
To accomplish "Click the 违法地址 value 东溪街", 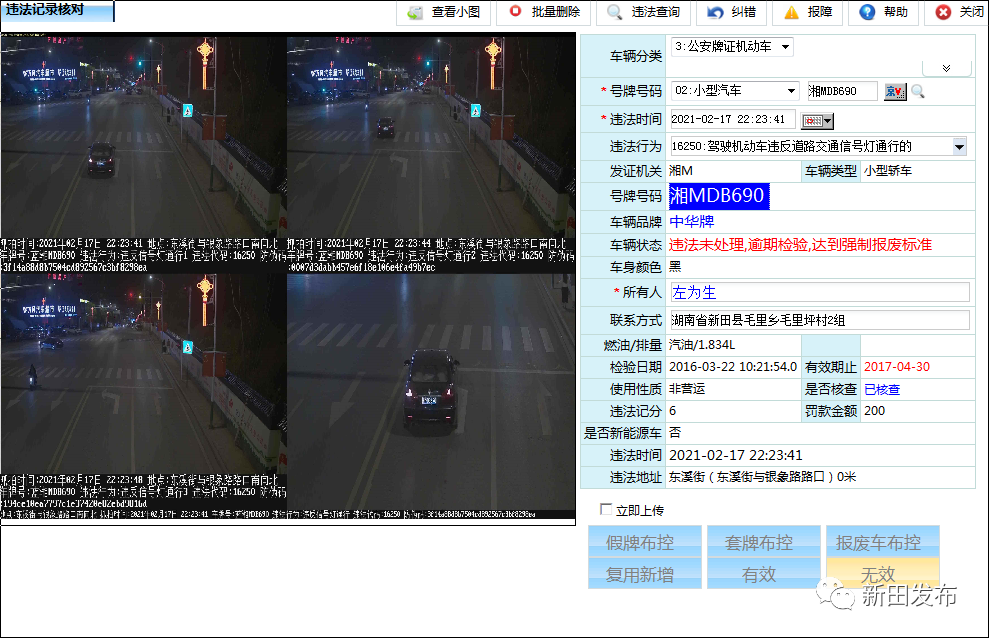I will pos(762,477).
